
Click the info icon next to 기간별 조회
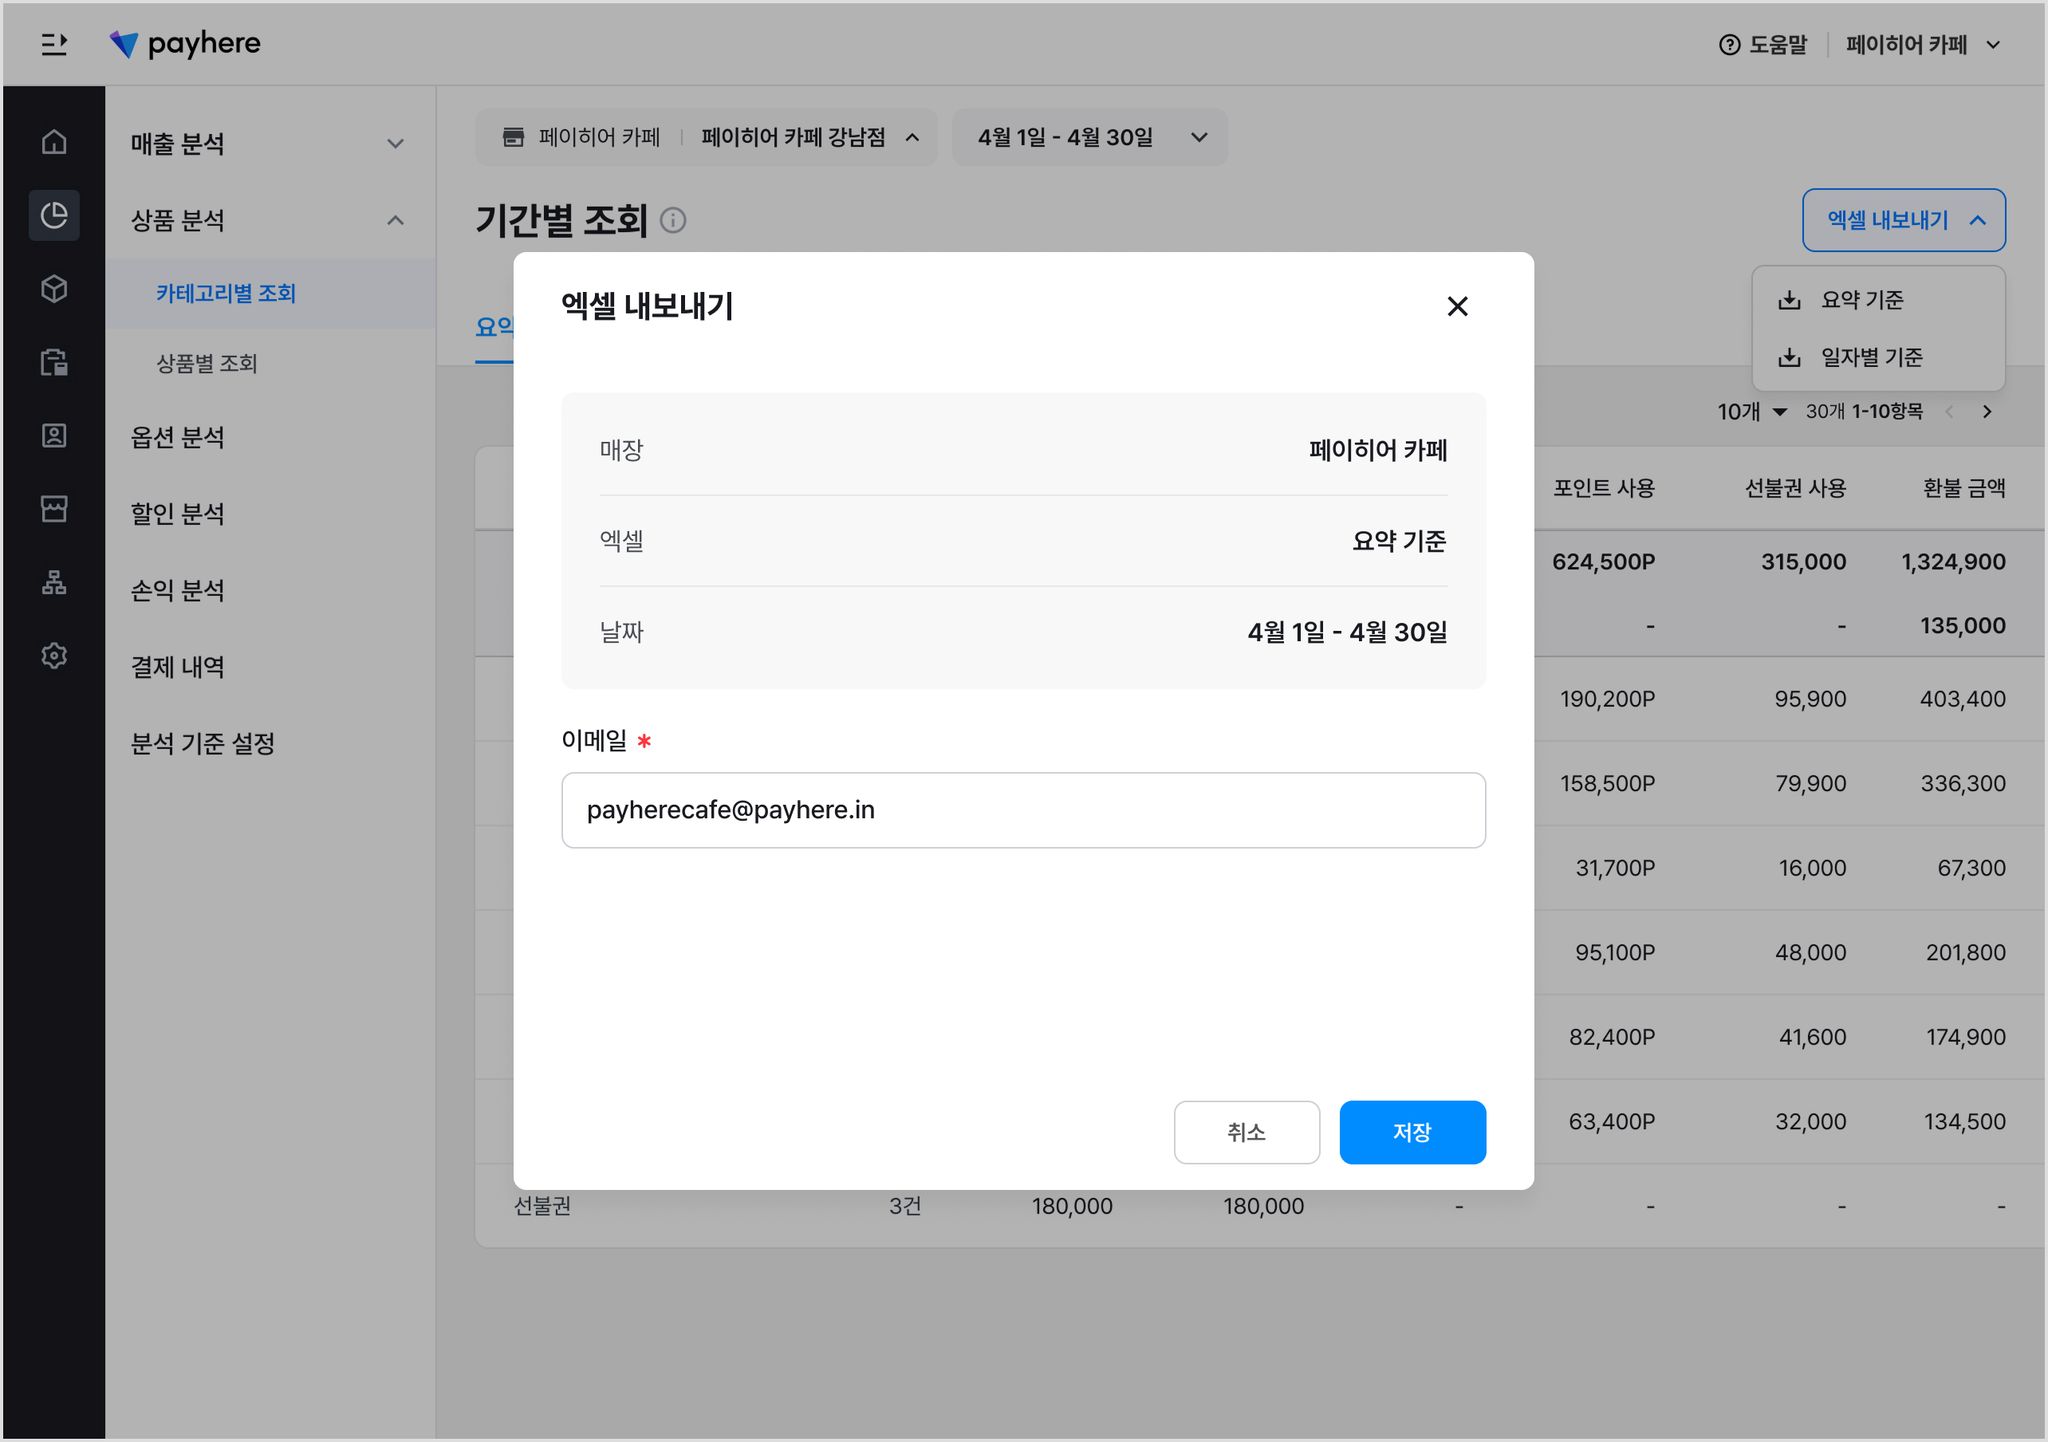click(673, 220)
